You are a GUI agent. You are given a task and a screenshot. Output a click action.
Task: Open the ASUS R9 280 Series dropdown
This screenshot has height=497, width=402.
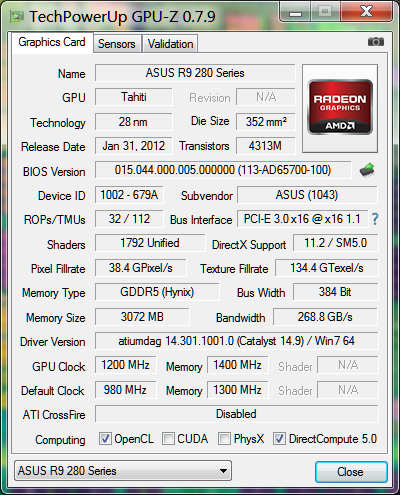[123, 471]
